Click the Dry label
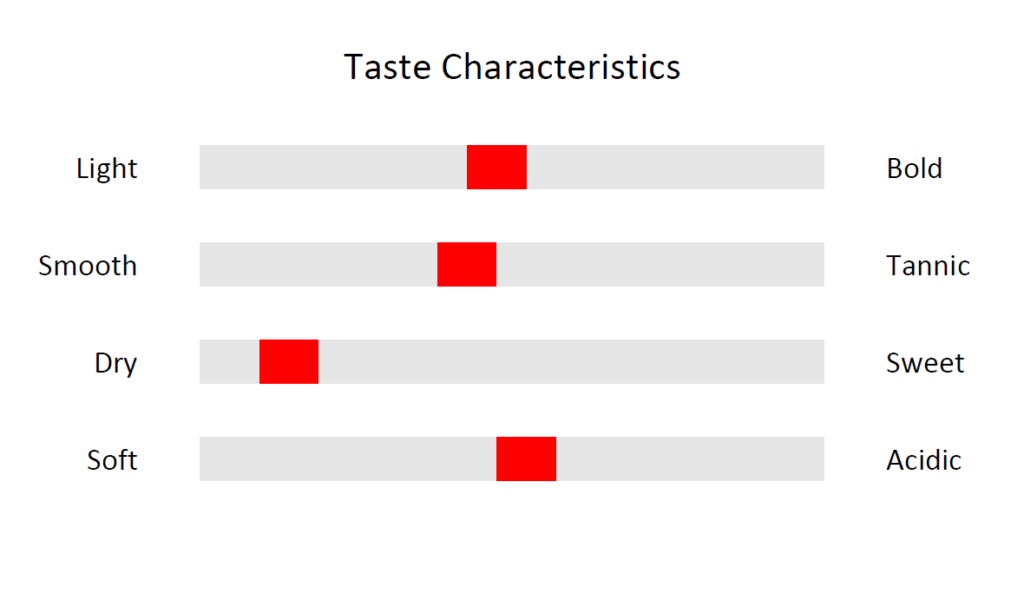This screenshot has width=1024, height=607. (116, 363)
